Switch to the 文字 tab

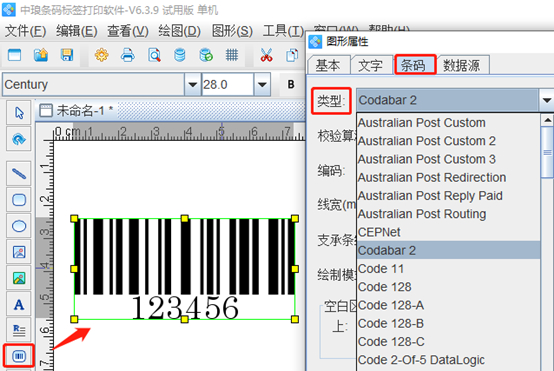click(x=371, y=65)
